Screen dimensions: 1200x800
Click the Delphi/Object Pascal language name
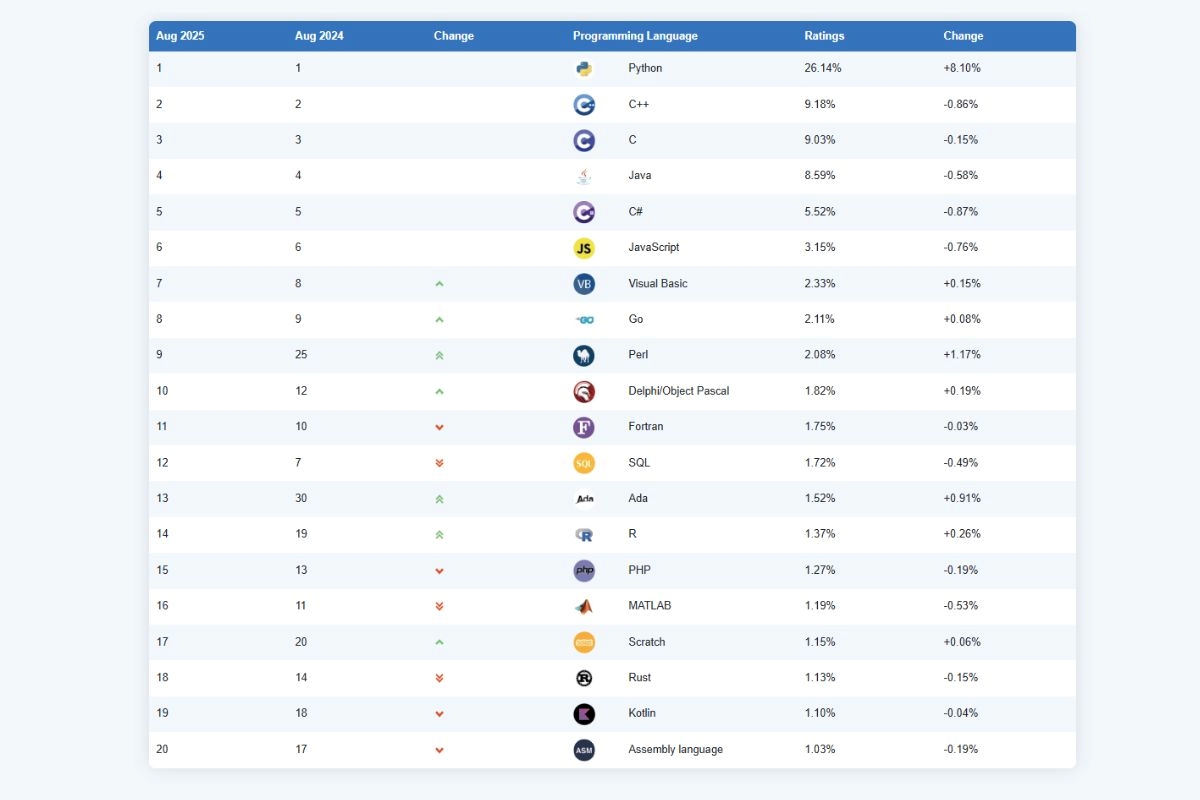pos(678,391)
